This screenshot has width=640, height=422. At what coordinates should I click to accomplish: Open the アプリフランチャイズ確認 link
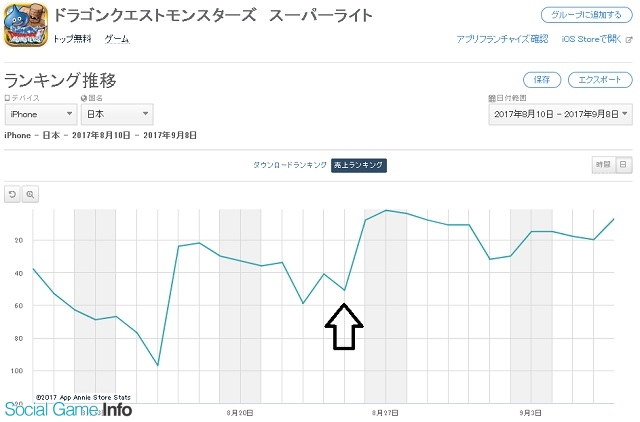point(502,39)
